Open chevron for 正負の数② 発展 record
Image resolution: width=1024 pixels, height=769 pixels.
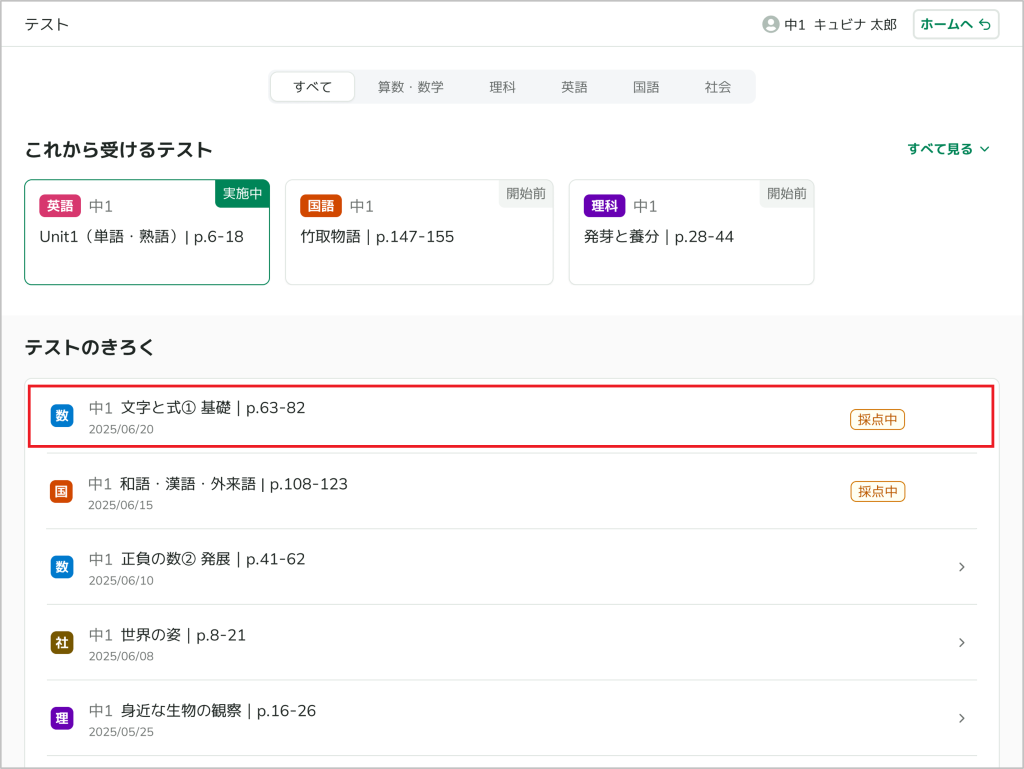pyautogui.click(x=961, y=567)
